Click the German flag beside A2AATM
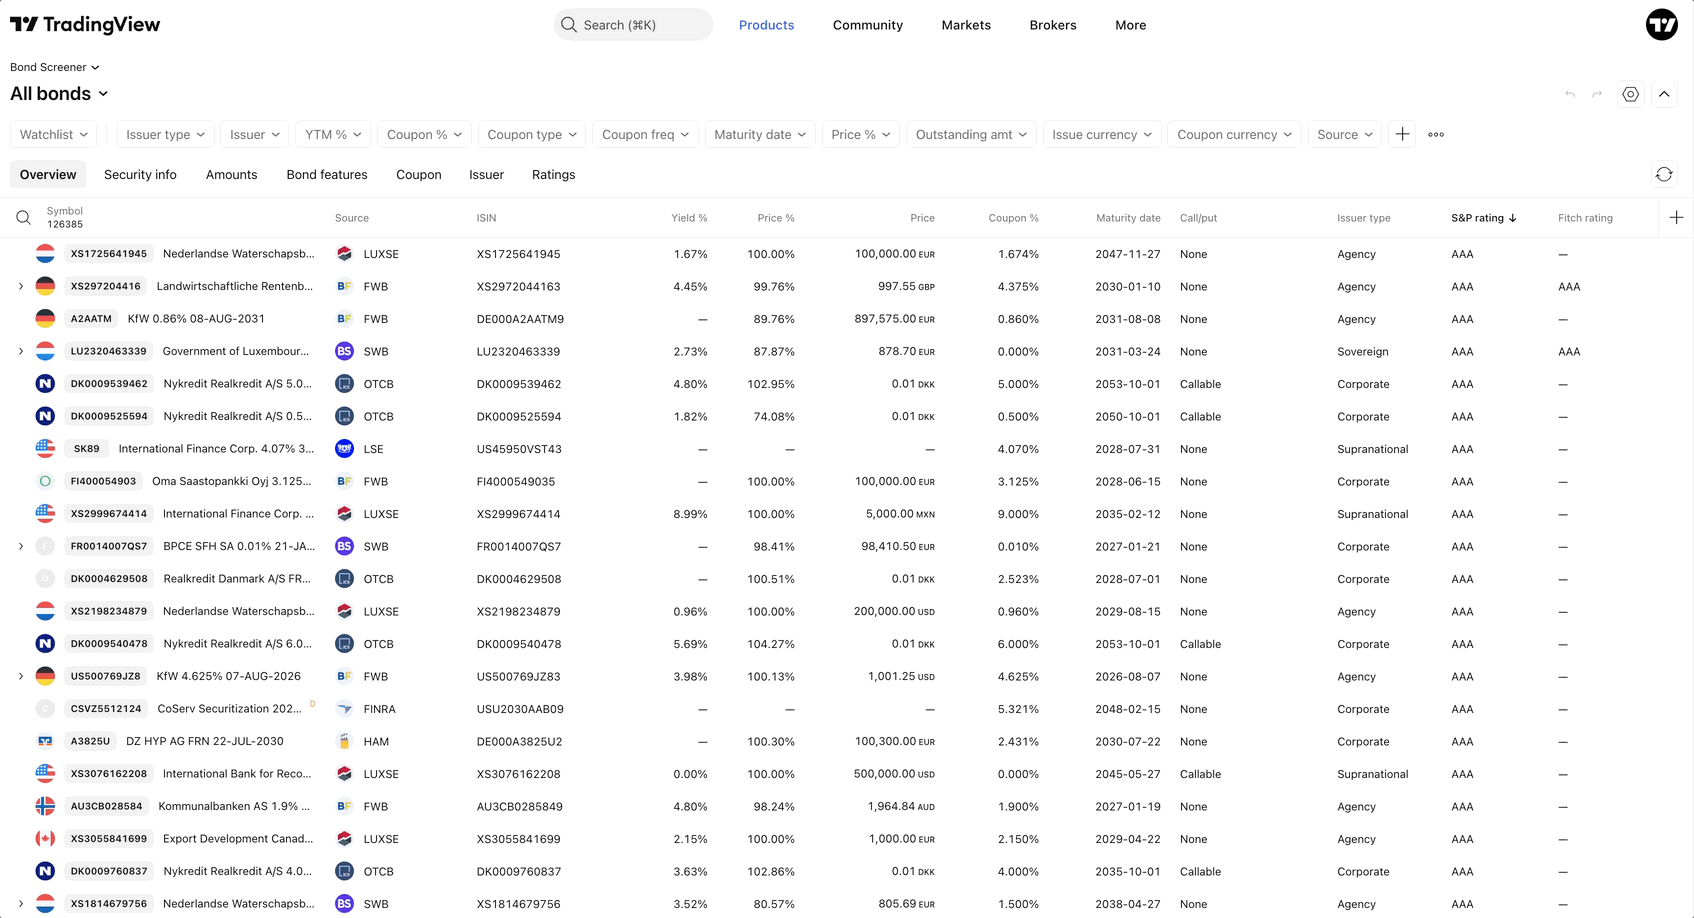1694x918 pixels. pyautogui.click(x=45, y=319)
